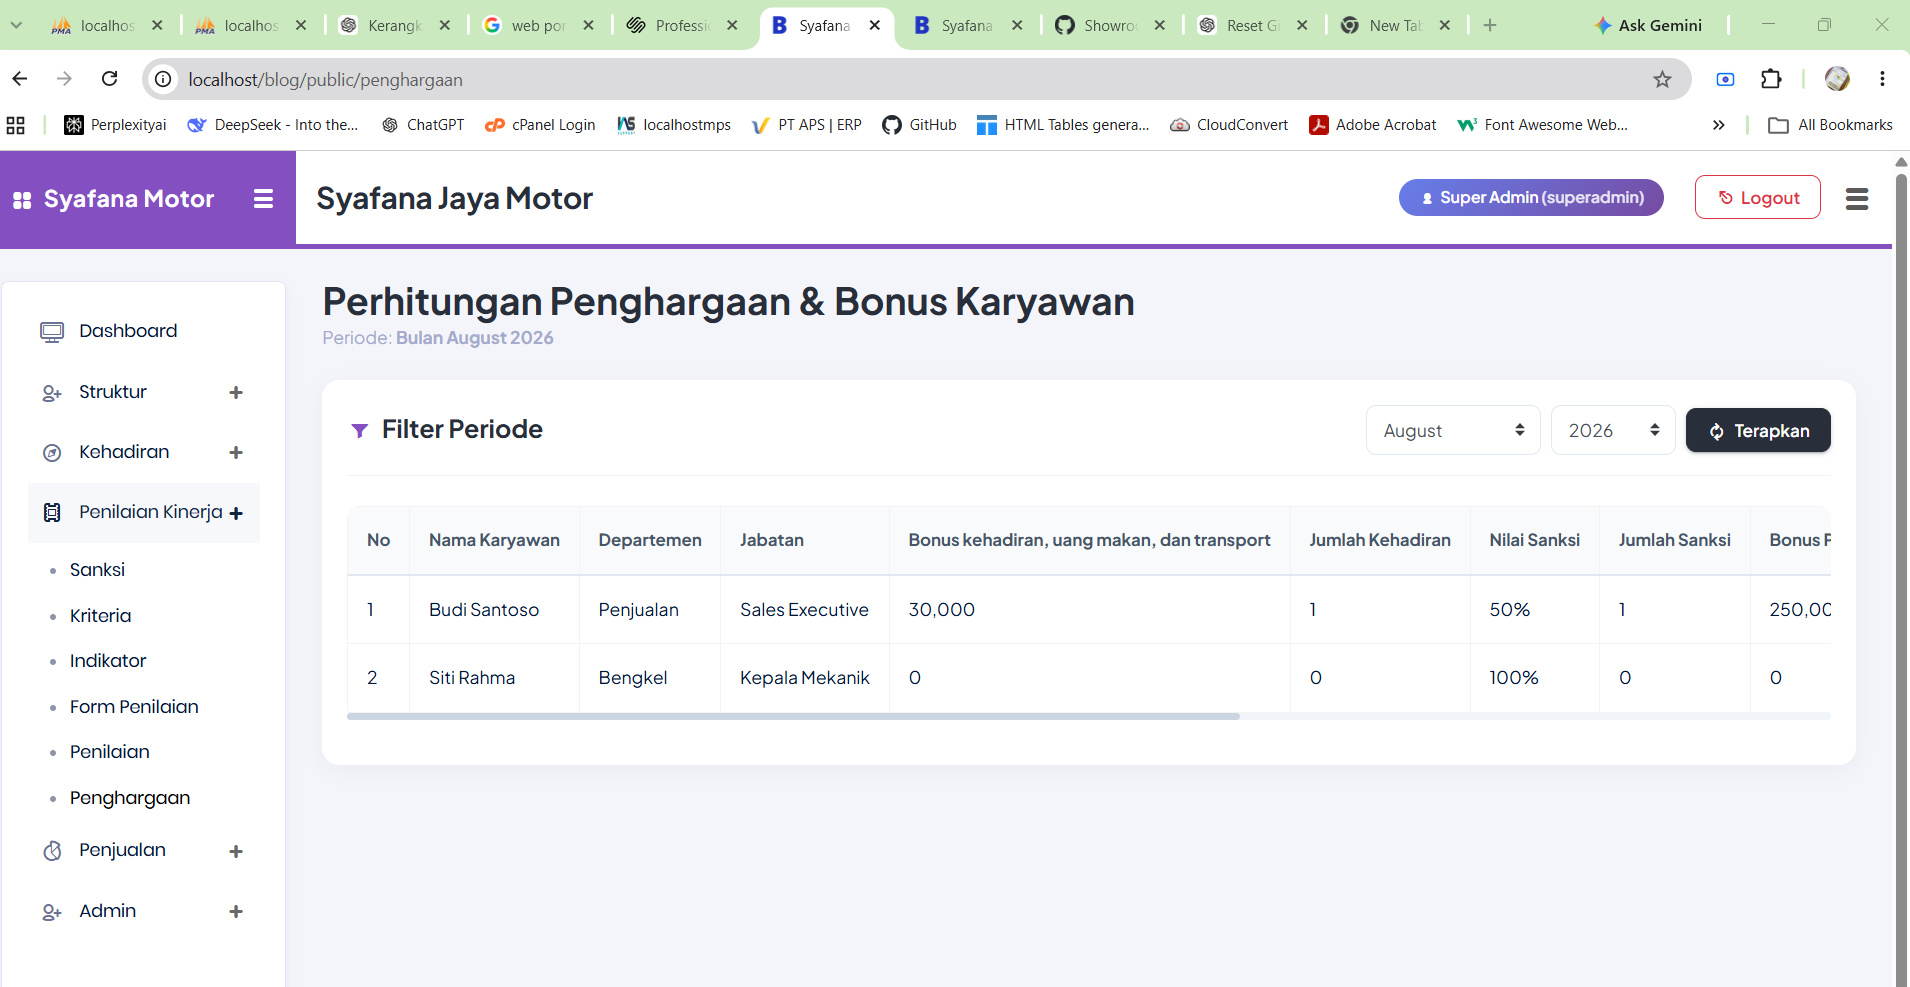Open the right-side hamburger menu icon
This screenshot has width=1910, height=987.
pos(1857,199)
